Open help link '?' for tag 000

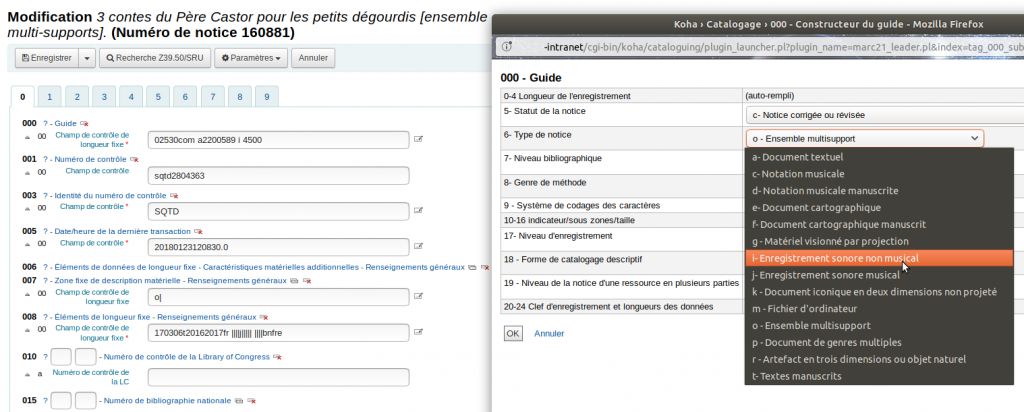(45, 123)
